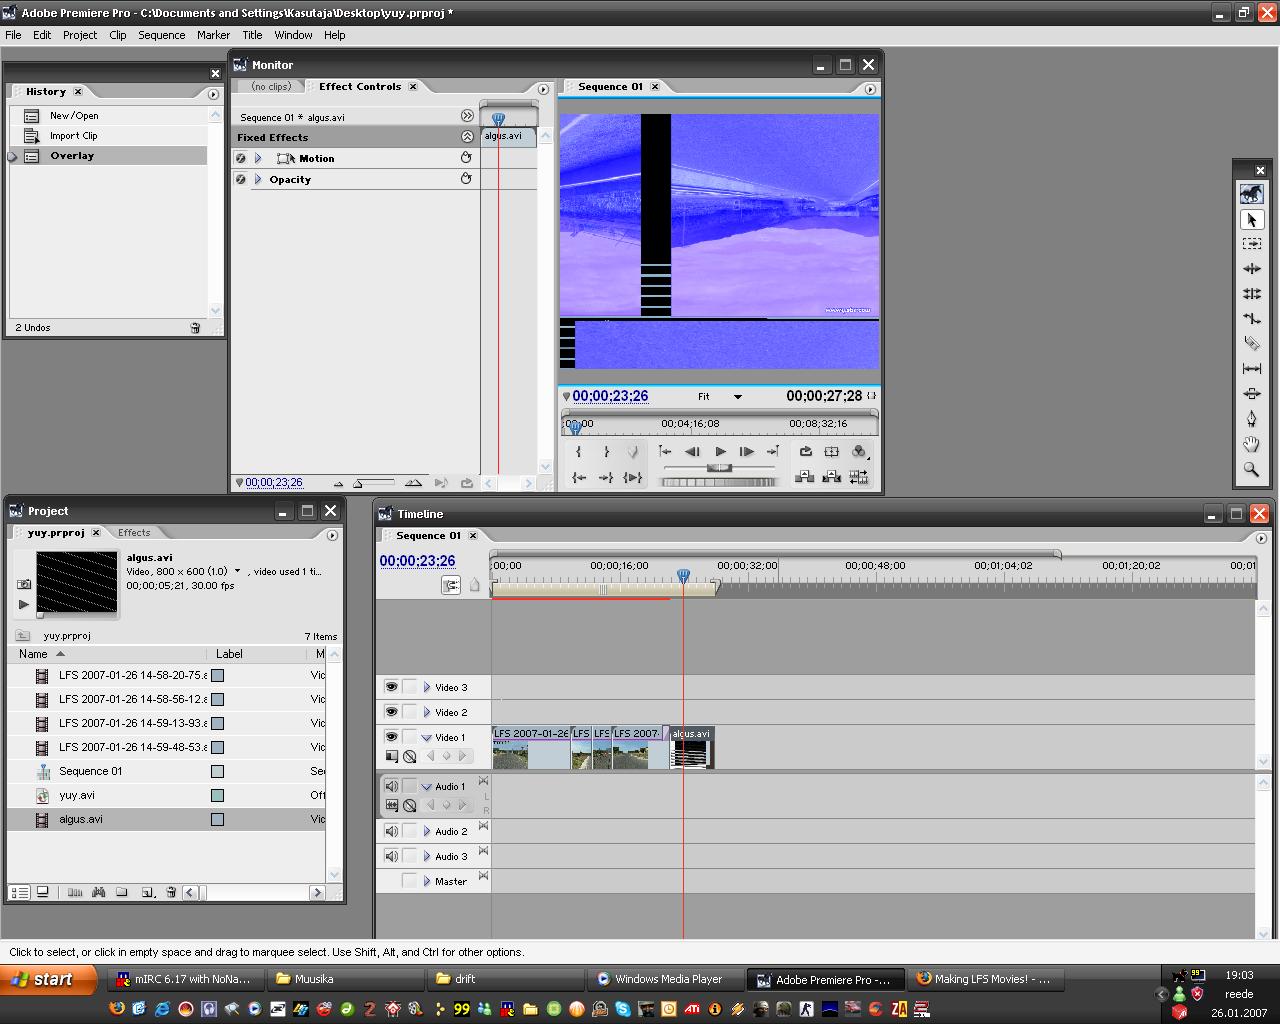Select the Hand tool

point(1251,444)
